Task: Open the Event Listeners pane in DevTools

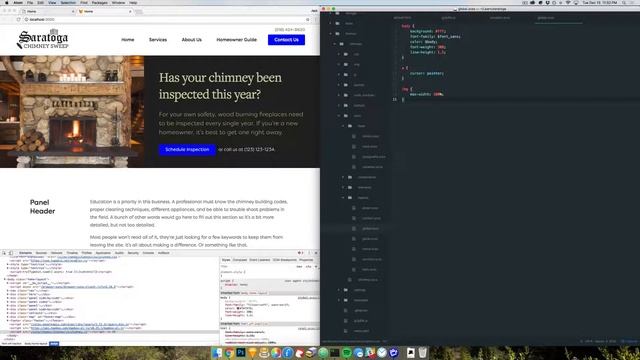Action: [x=260, y=260]
